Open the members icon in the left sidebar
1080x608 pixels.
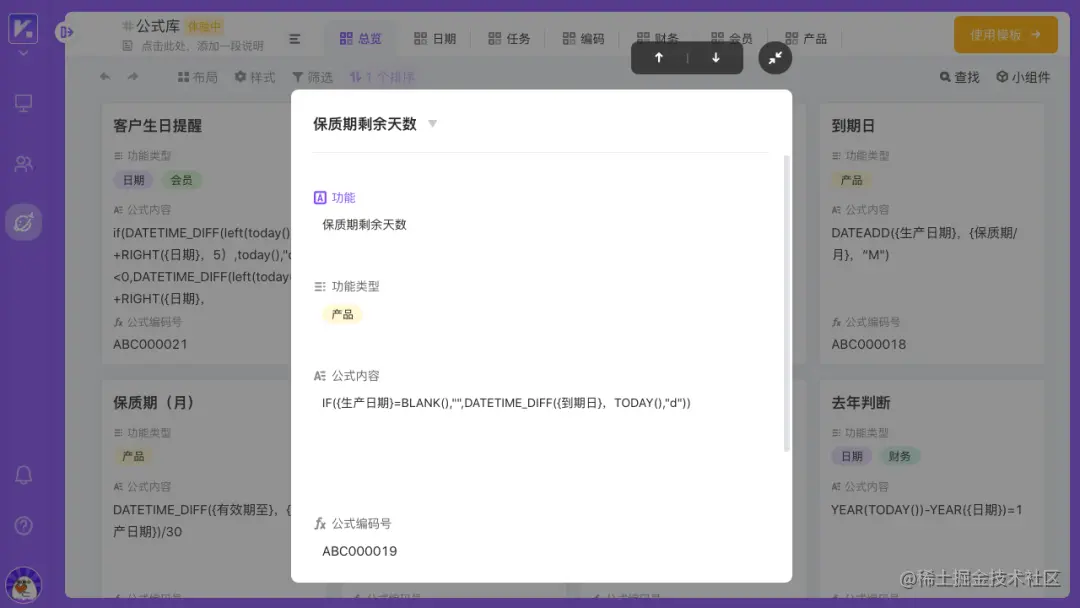[22, 160]
